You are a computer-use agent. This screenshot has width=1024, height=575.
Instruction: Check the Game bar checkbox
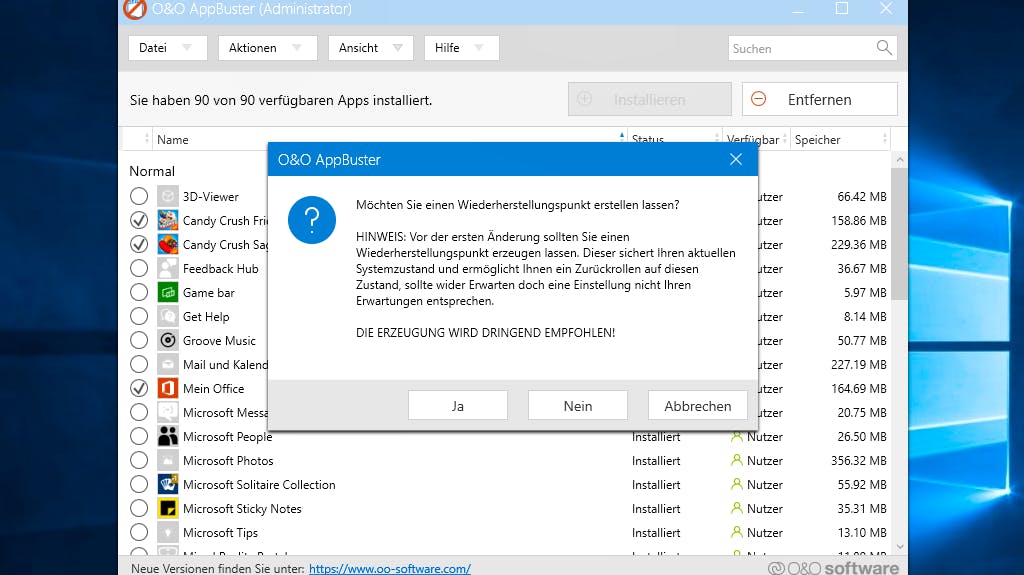click(138, 292)
